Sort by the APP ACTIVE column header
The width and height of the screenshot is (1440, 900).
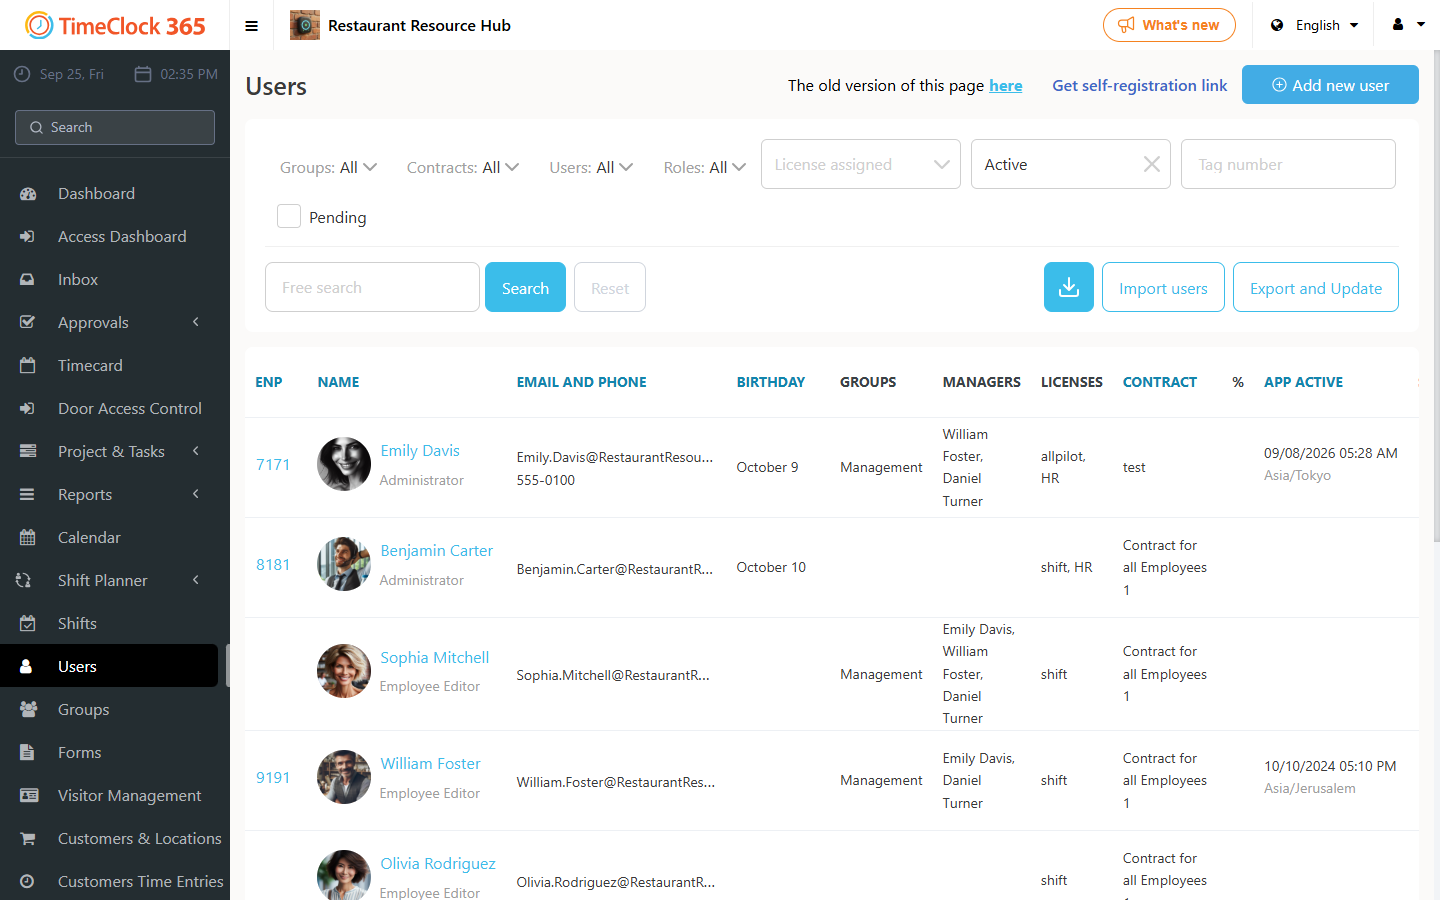click(x=1303, y=382)
